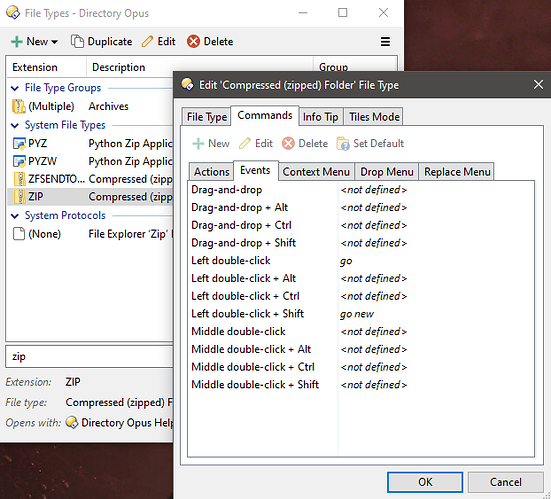
Task: Select the Middle double-click + Alt event
Action: coord(361,349)
